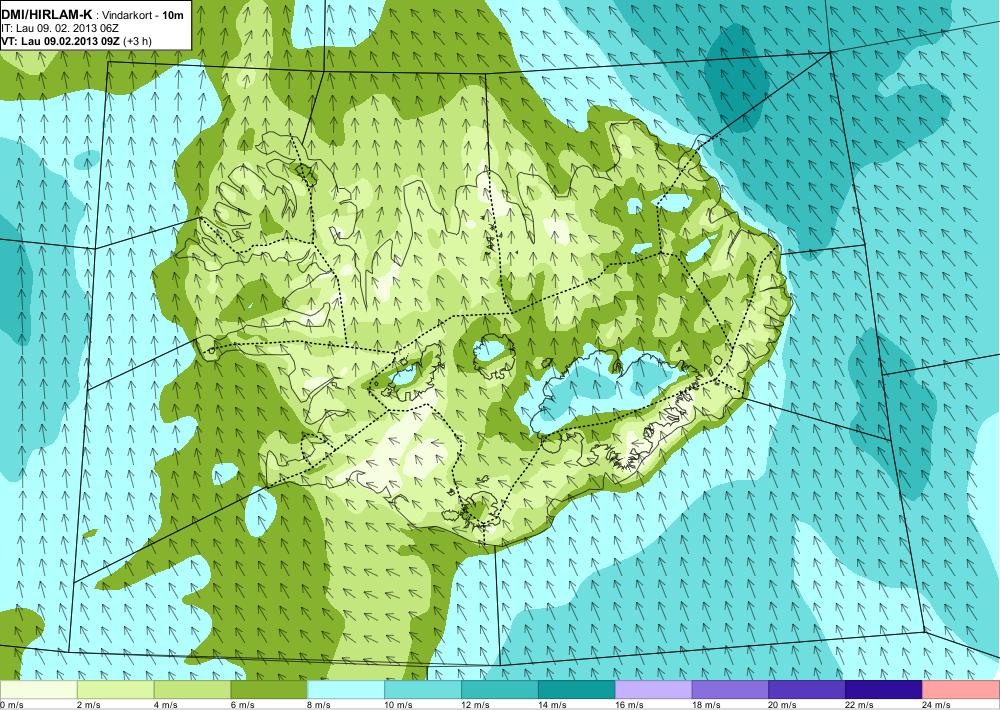The width and height of the screenshot is (1000, 710).
Task: Click the "IT: Lau 09. 02. 2013 06Z" line
Action: click(x=60, y=28)
